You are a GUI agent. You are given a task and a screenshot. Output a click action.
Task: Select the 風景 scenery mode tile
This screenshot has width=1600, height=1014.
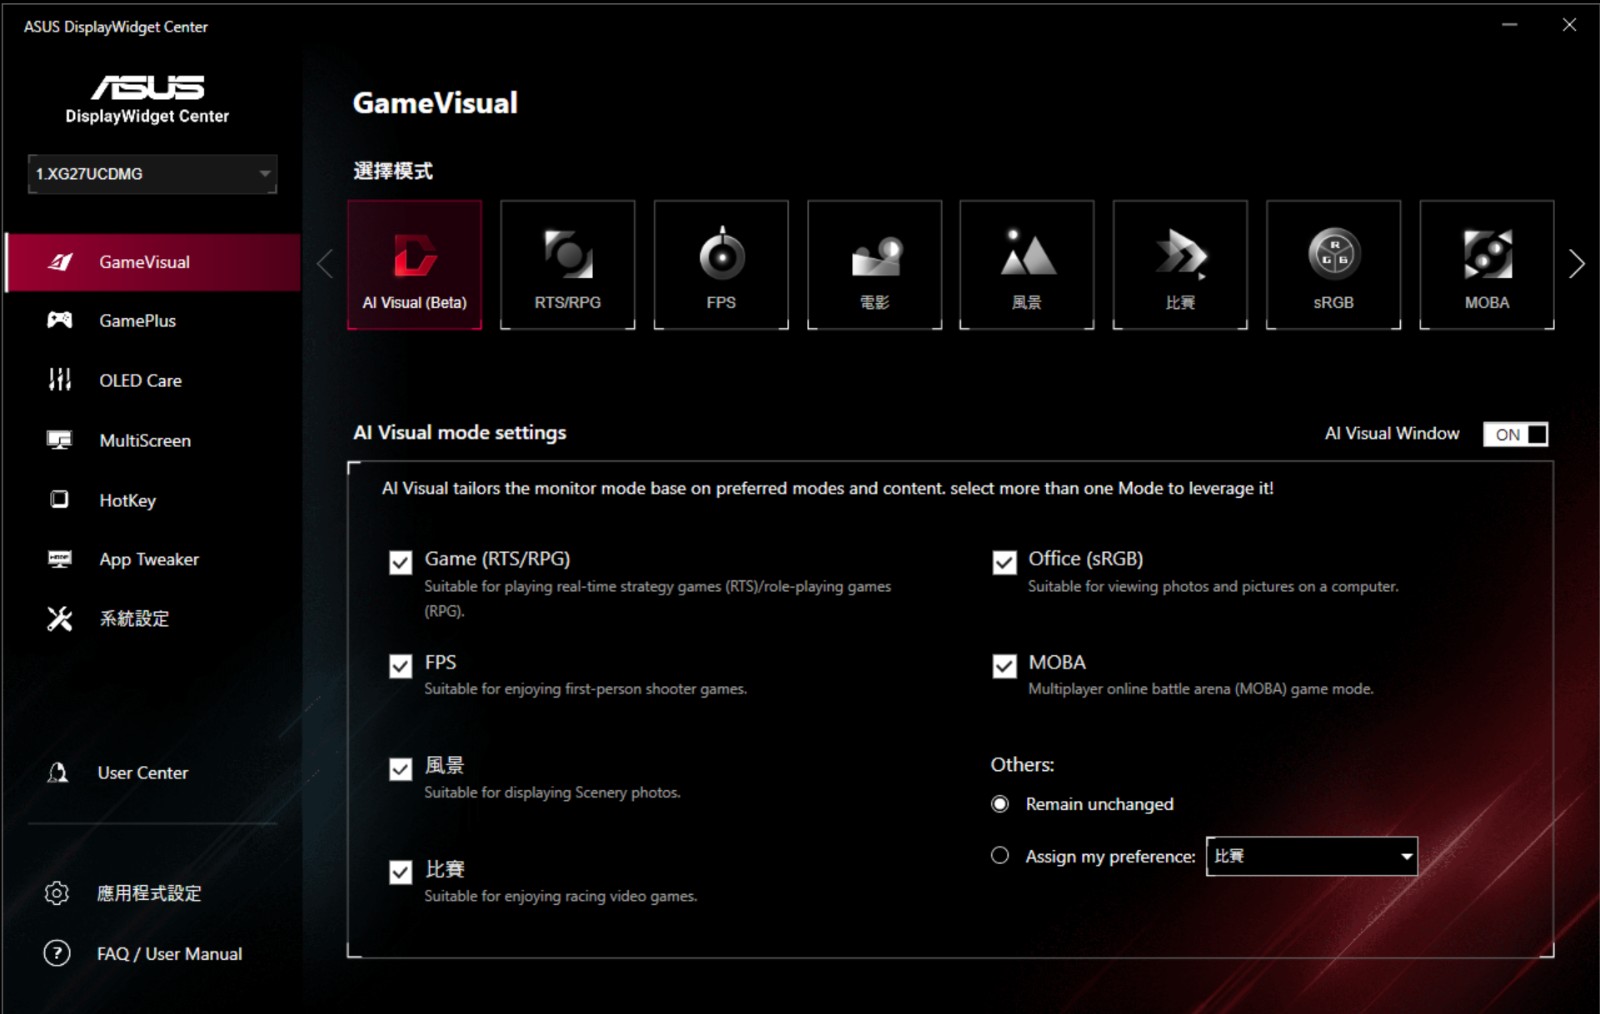1027,265
